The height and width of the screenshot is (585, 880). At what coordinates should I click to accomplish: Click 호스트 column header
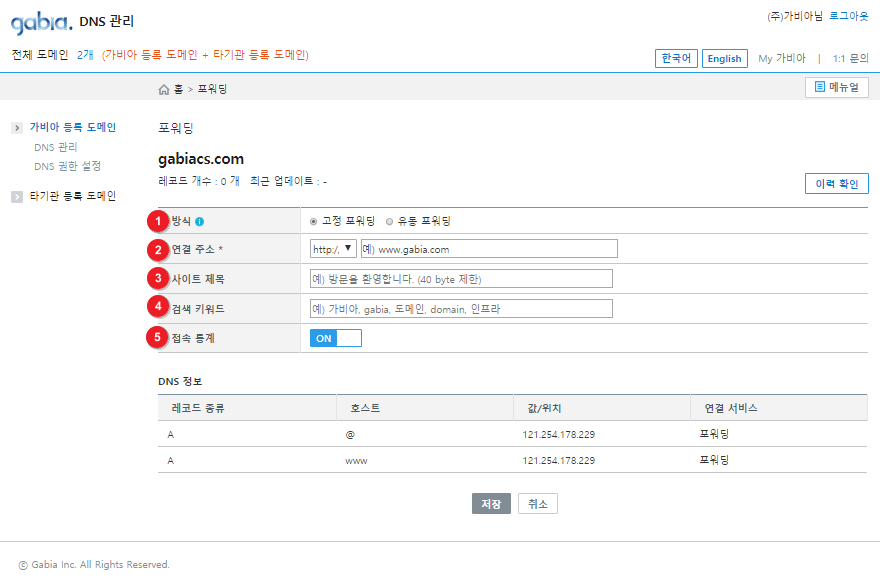click(365, 408)
